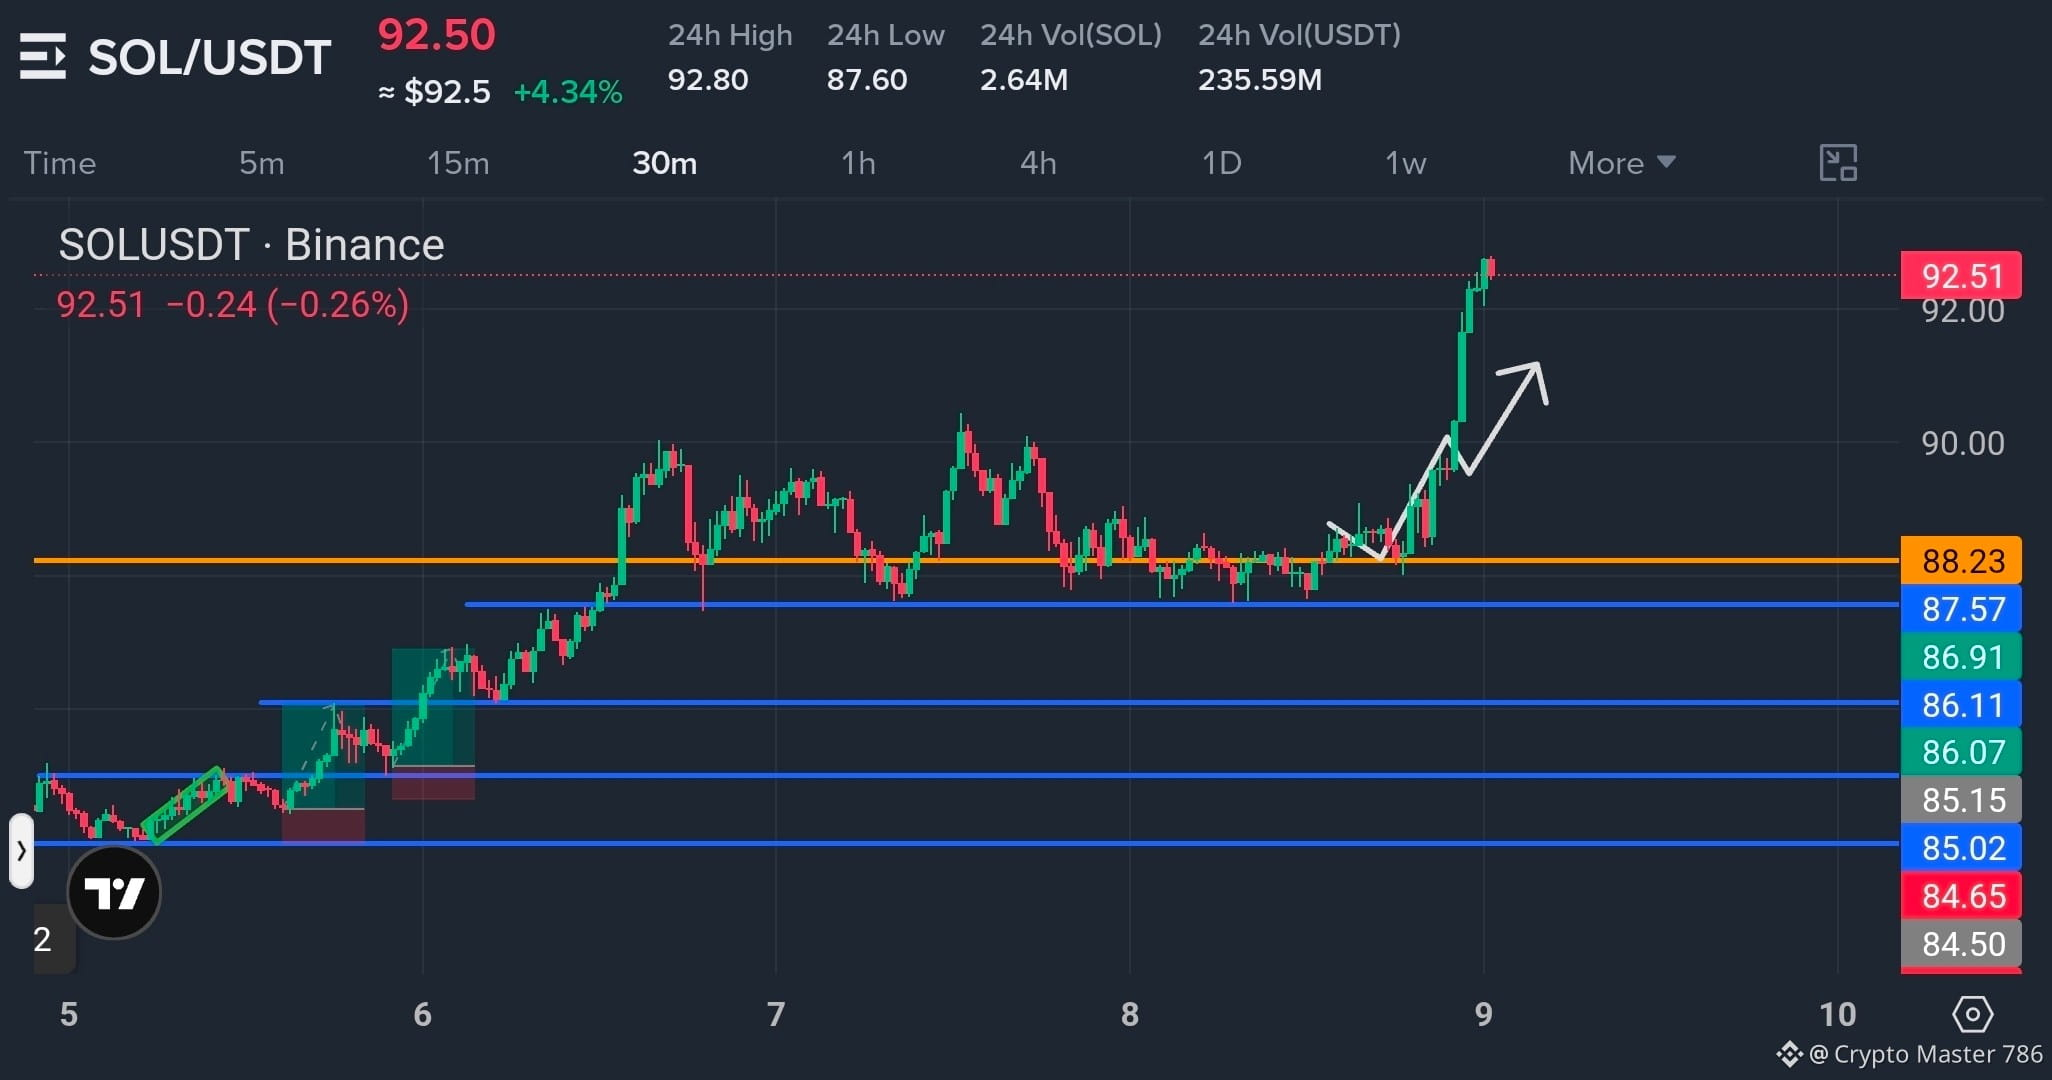Switch to the 15m timeframe
This screenshot has height=1080, width=2052.
tap(458, 163)
